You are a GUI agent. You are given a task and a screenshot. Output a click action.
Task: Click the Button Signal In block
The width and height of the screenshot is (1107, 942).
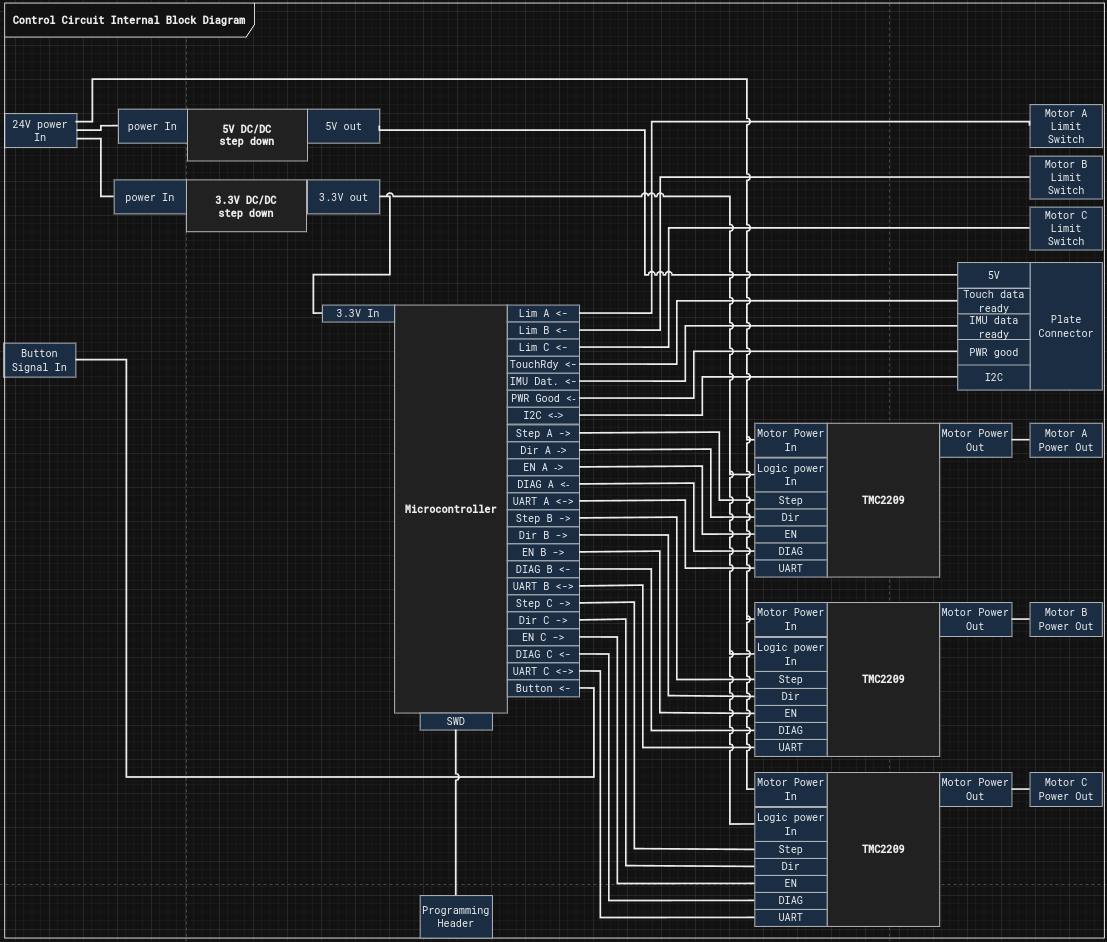(39, 360)
